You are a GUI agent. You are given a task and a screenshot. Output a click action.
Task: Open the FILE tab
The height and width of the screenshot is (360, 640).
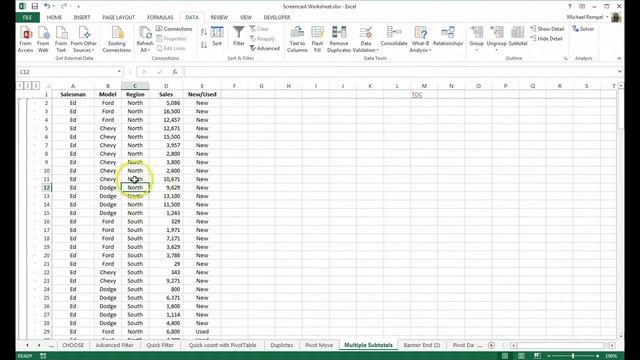[x=28, y=18]
